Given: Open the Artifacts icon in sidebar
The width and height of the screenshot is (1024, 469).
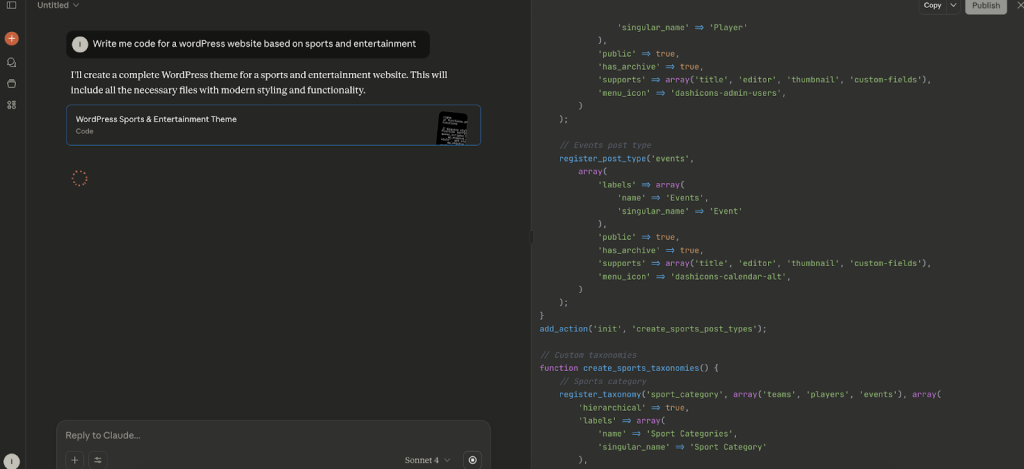Looking at the screenshot, I should (11, 104).
